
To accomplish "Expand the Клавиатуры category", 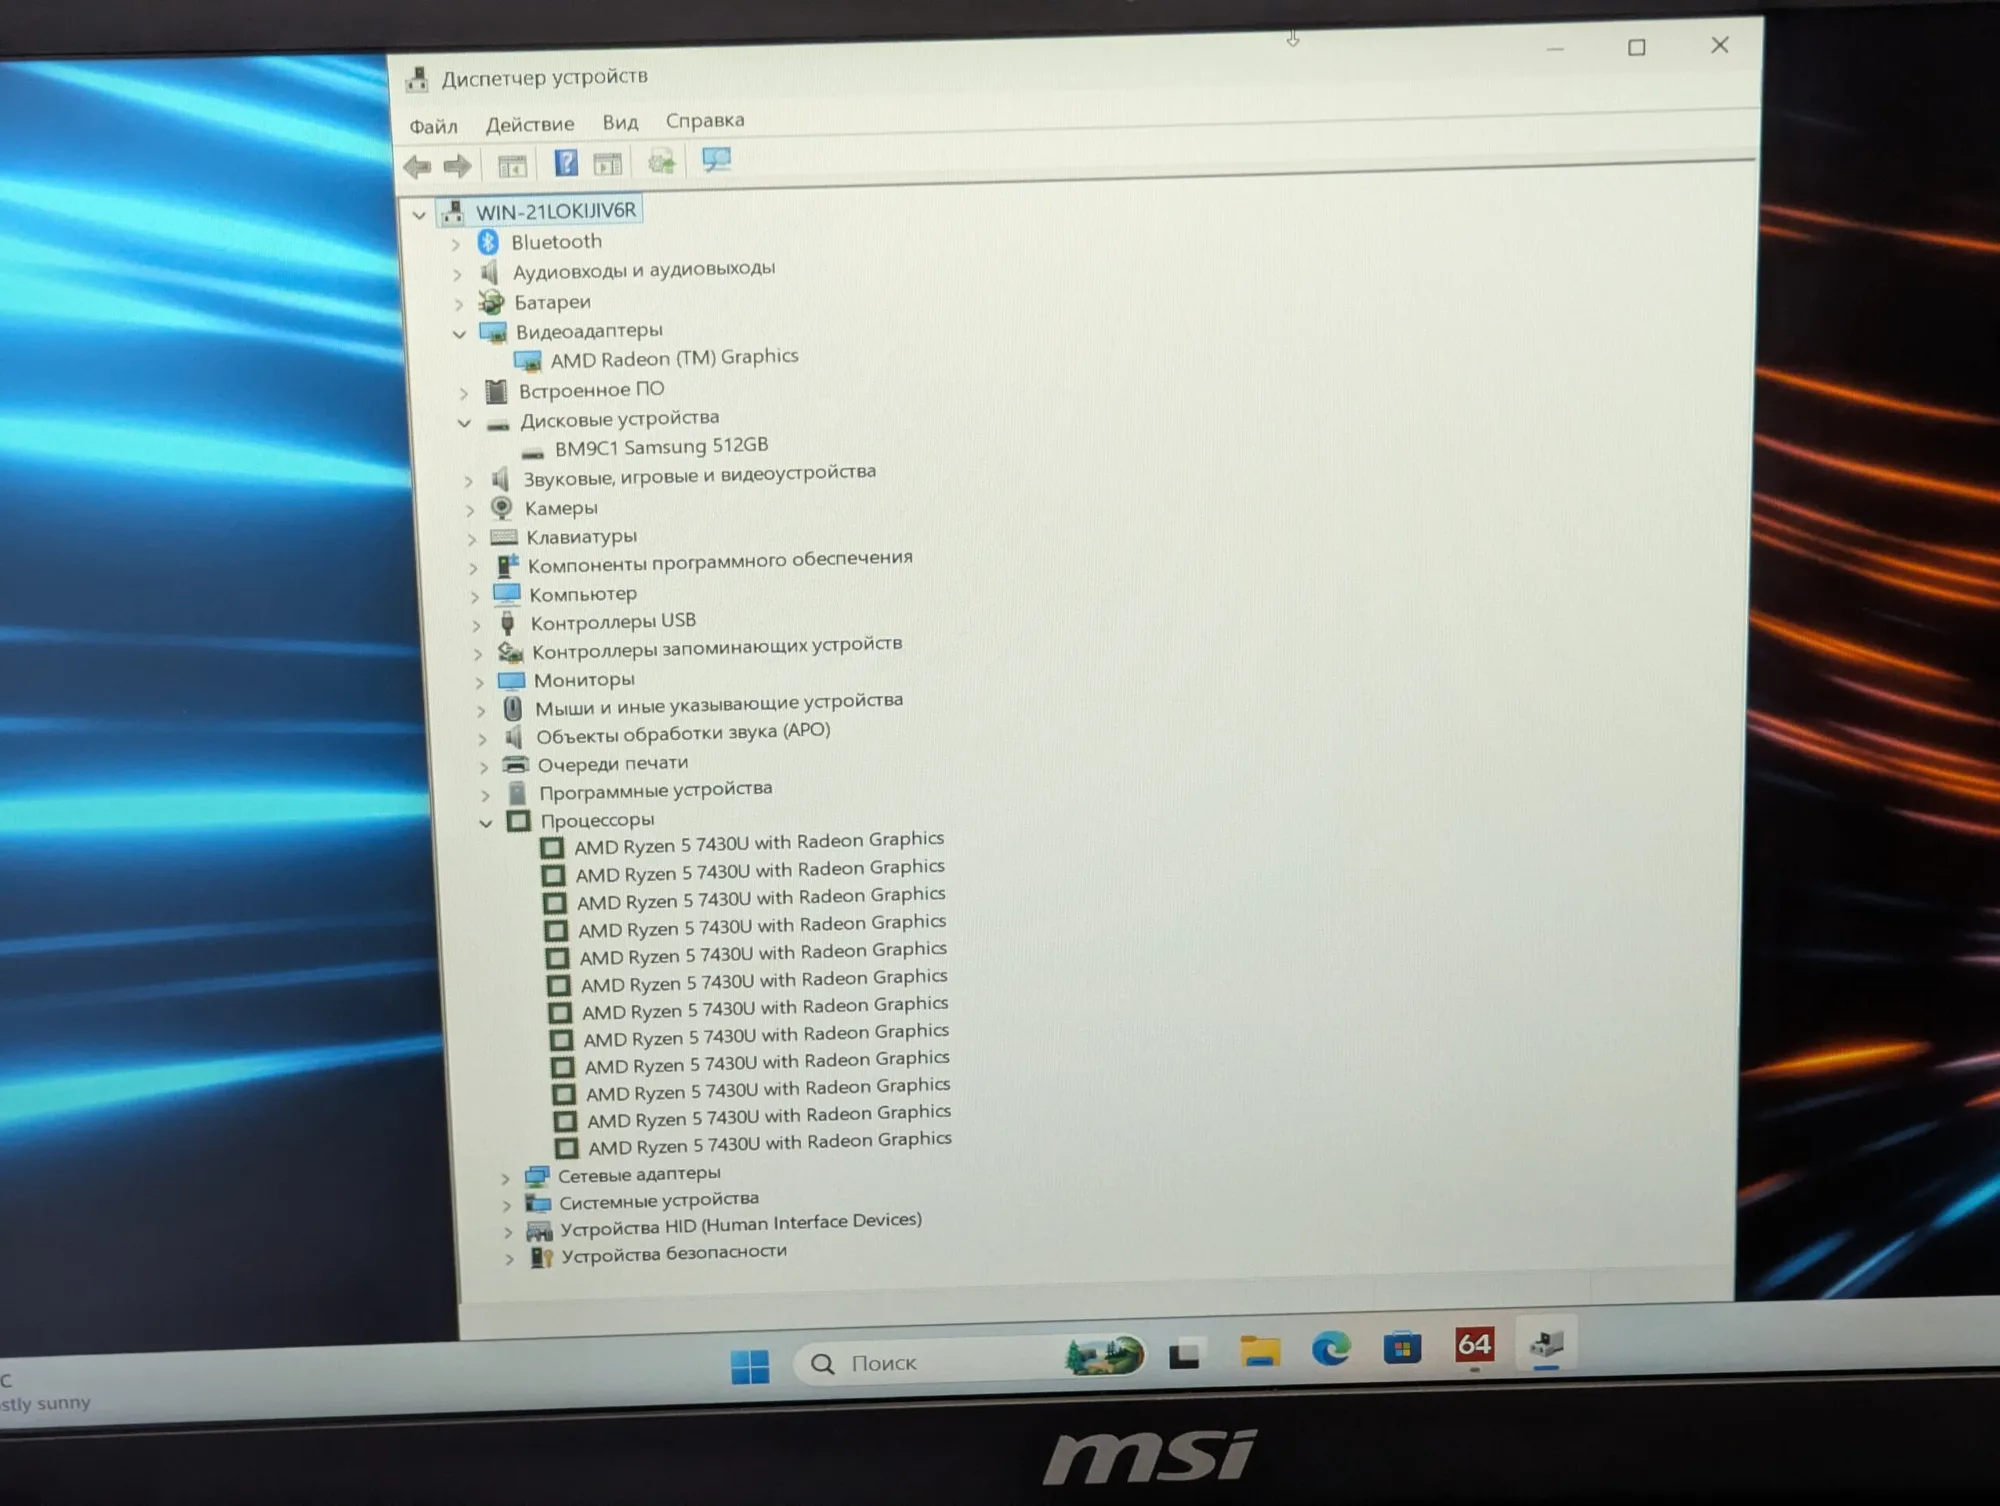I will [x=472, y=539].
